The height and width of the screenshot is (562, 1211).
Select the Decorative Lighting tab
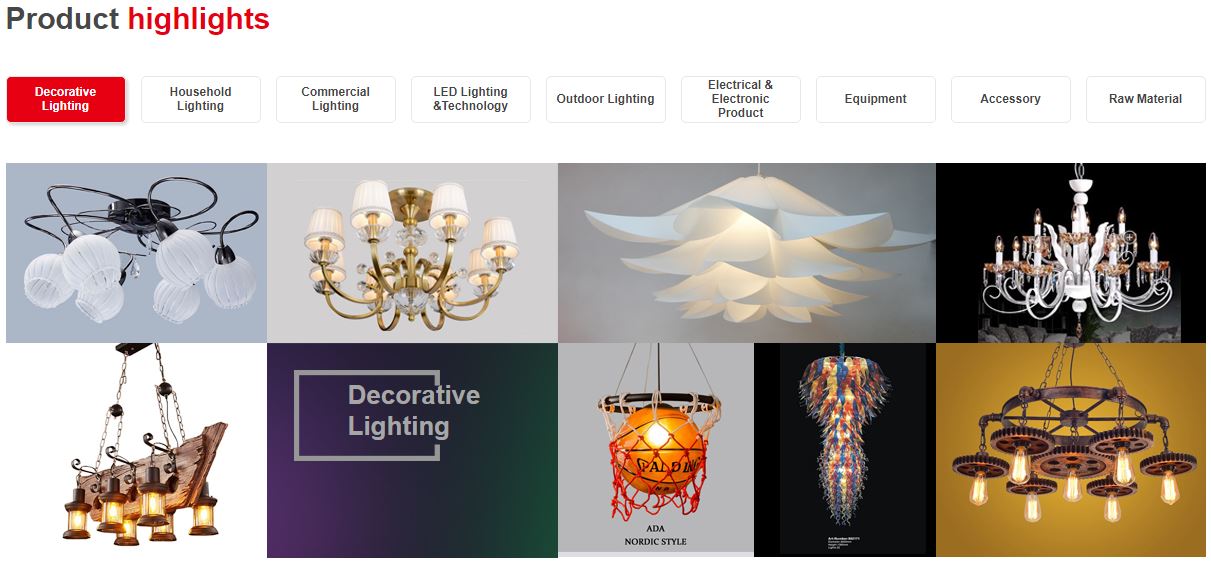(66, 99)
